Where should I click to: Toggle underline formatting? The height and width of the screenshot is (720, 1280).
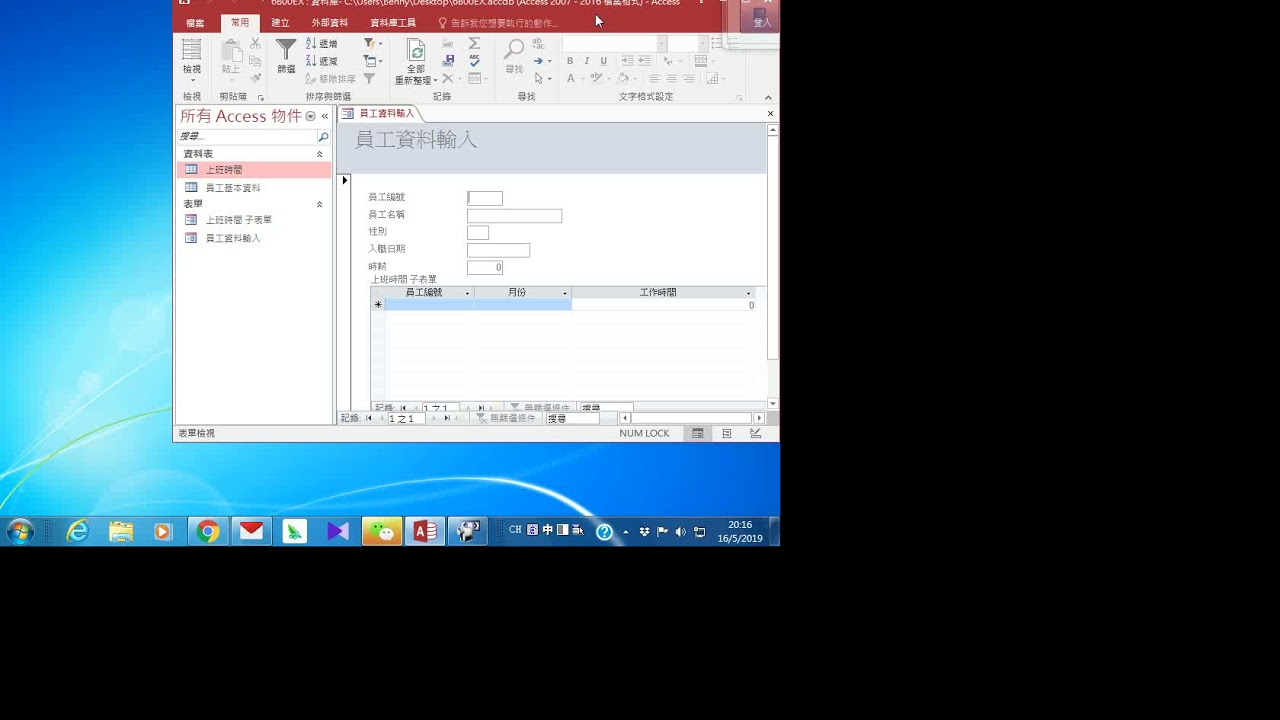603,61
